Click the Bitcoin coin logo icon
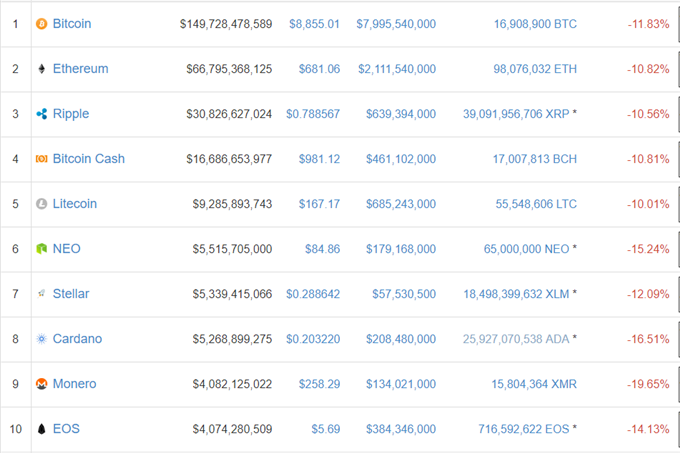 [42, 24]
